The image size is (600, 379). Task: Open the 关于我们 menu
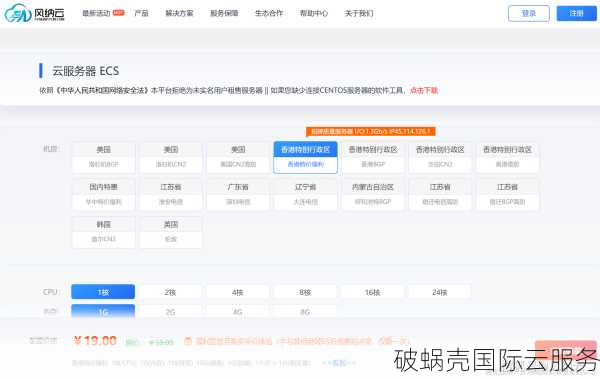click(359, 13)
